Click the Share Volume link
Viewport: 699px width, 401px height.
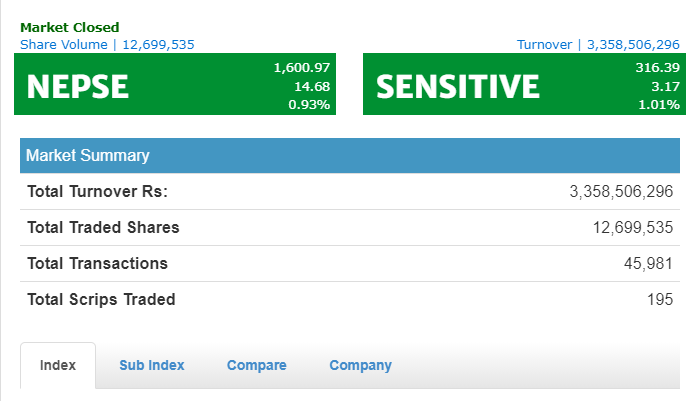(x=107, y=44)
